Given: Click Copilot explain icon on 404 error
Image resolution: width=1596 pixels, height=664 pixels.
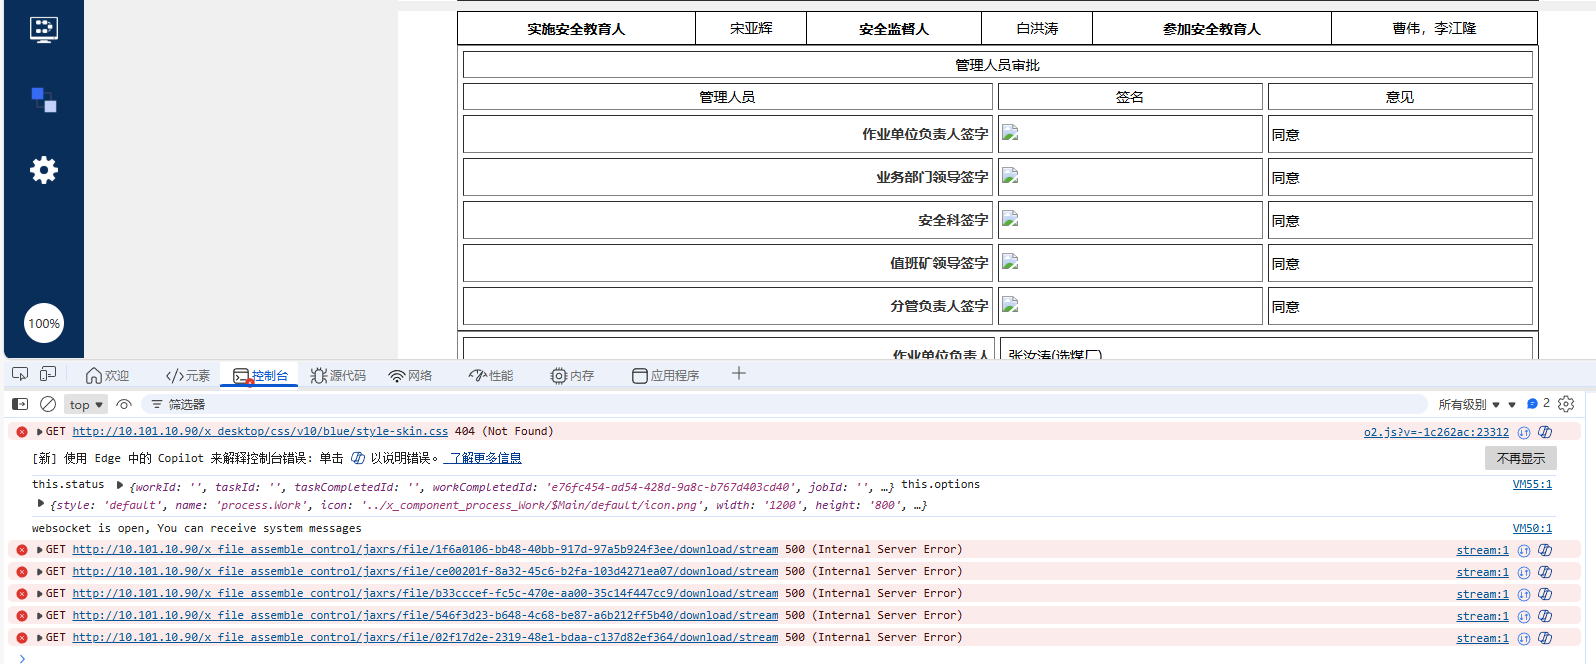Looking at the screenshot, I should 1545,432.
